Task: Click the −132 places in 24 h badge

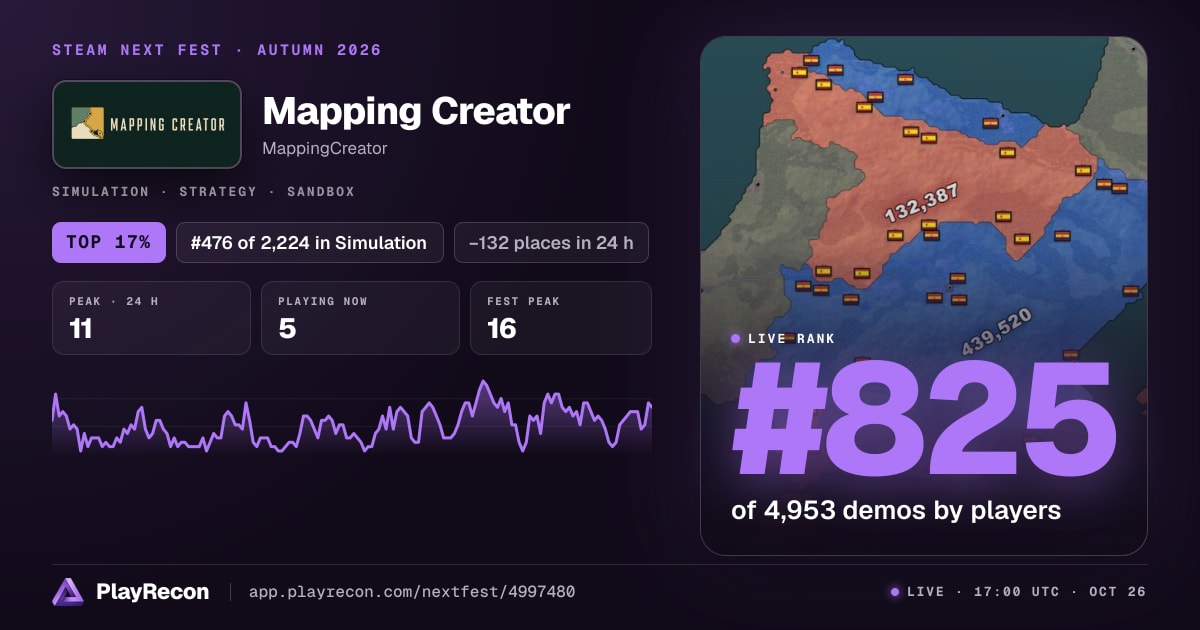Action: (x=552, y=242)
